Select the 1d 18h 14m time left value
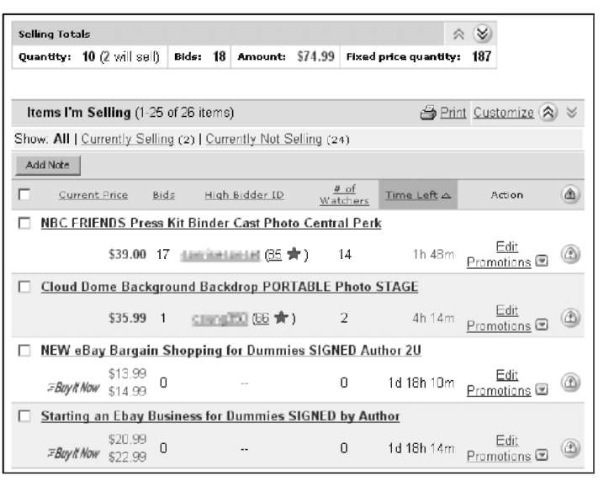 421,448
